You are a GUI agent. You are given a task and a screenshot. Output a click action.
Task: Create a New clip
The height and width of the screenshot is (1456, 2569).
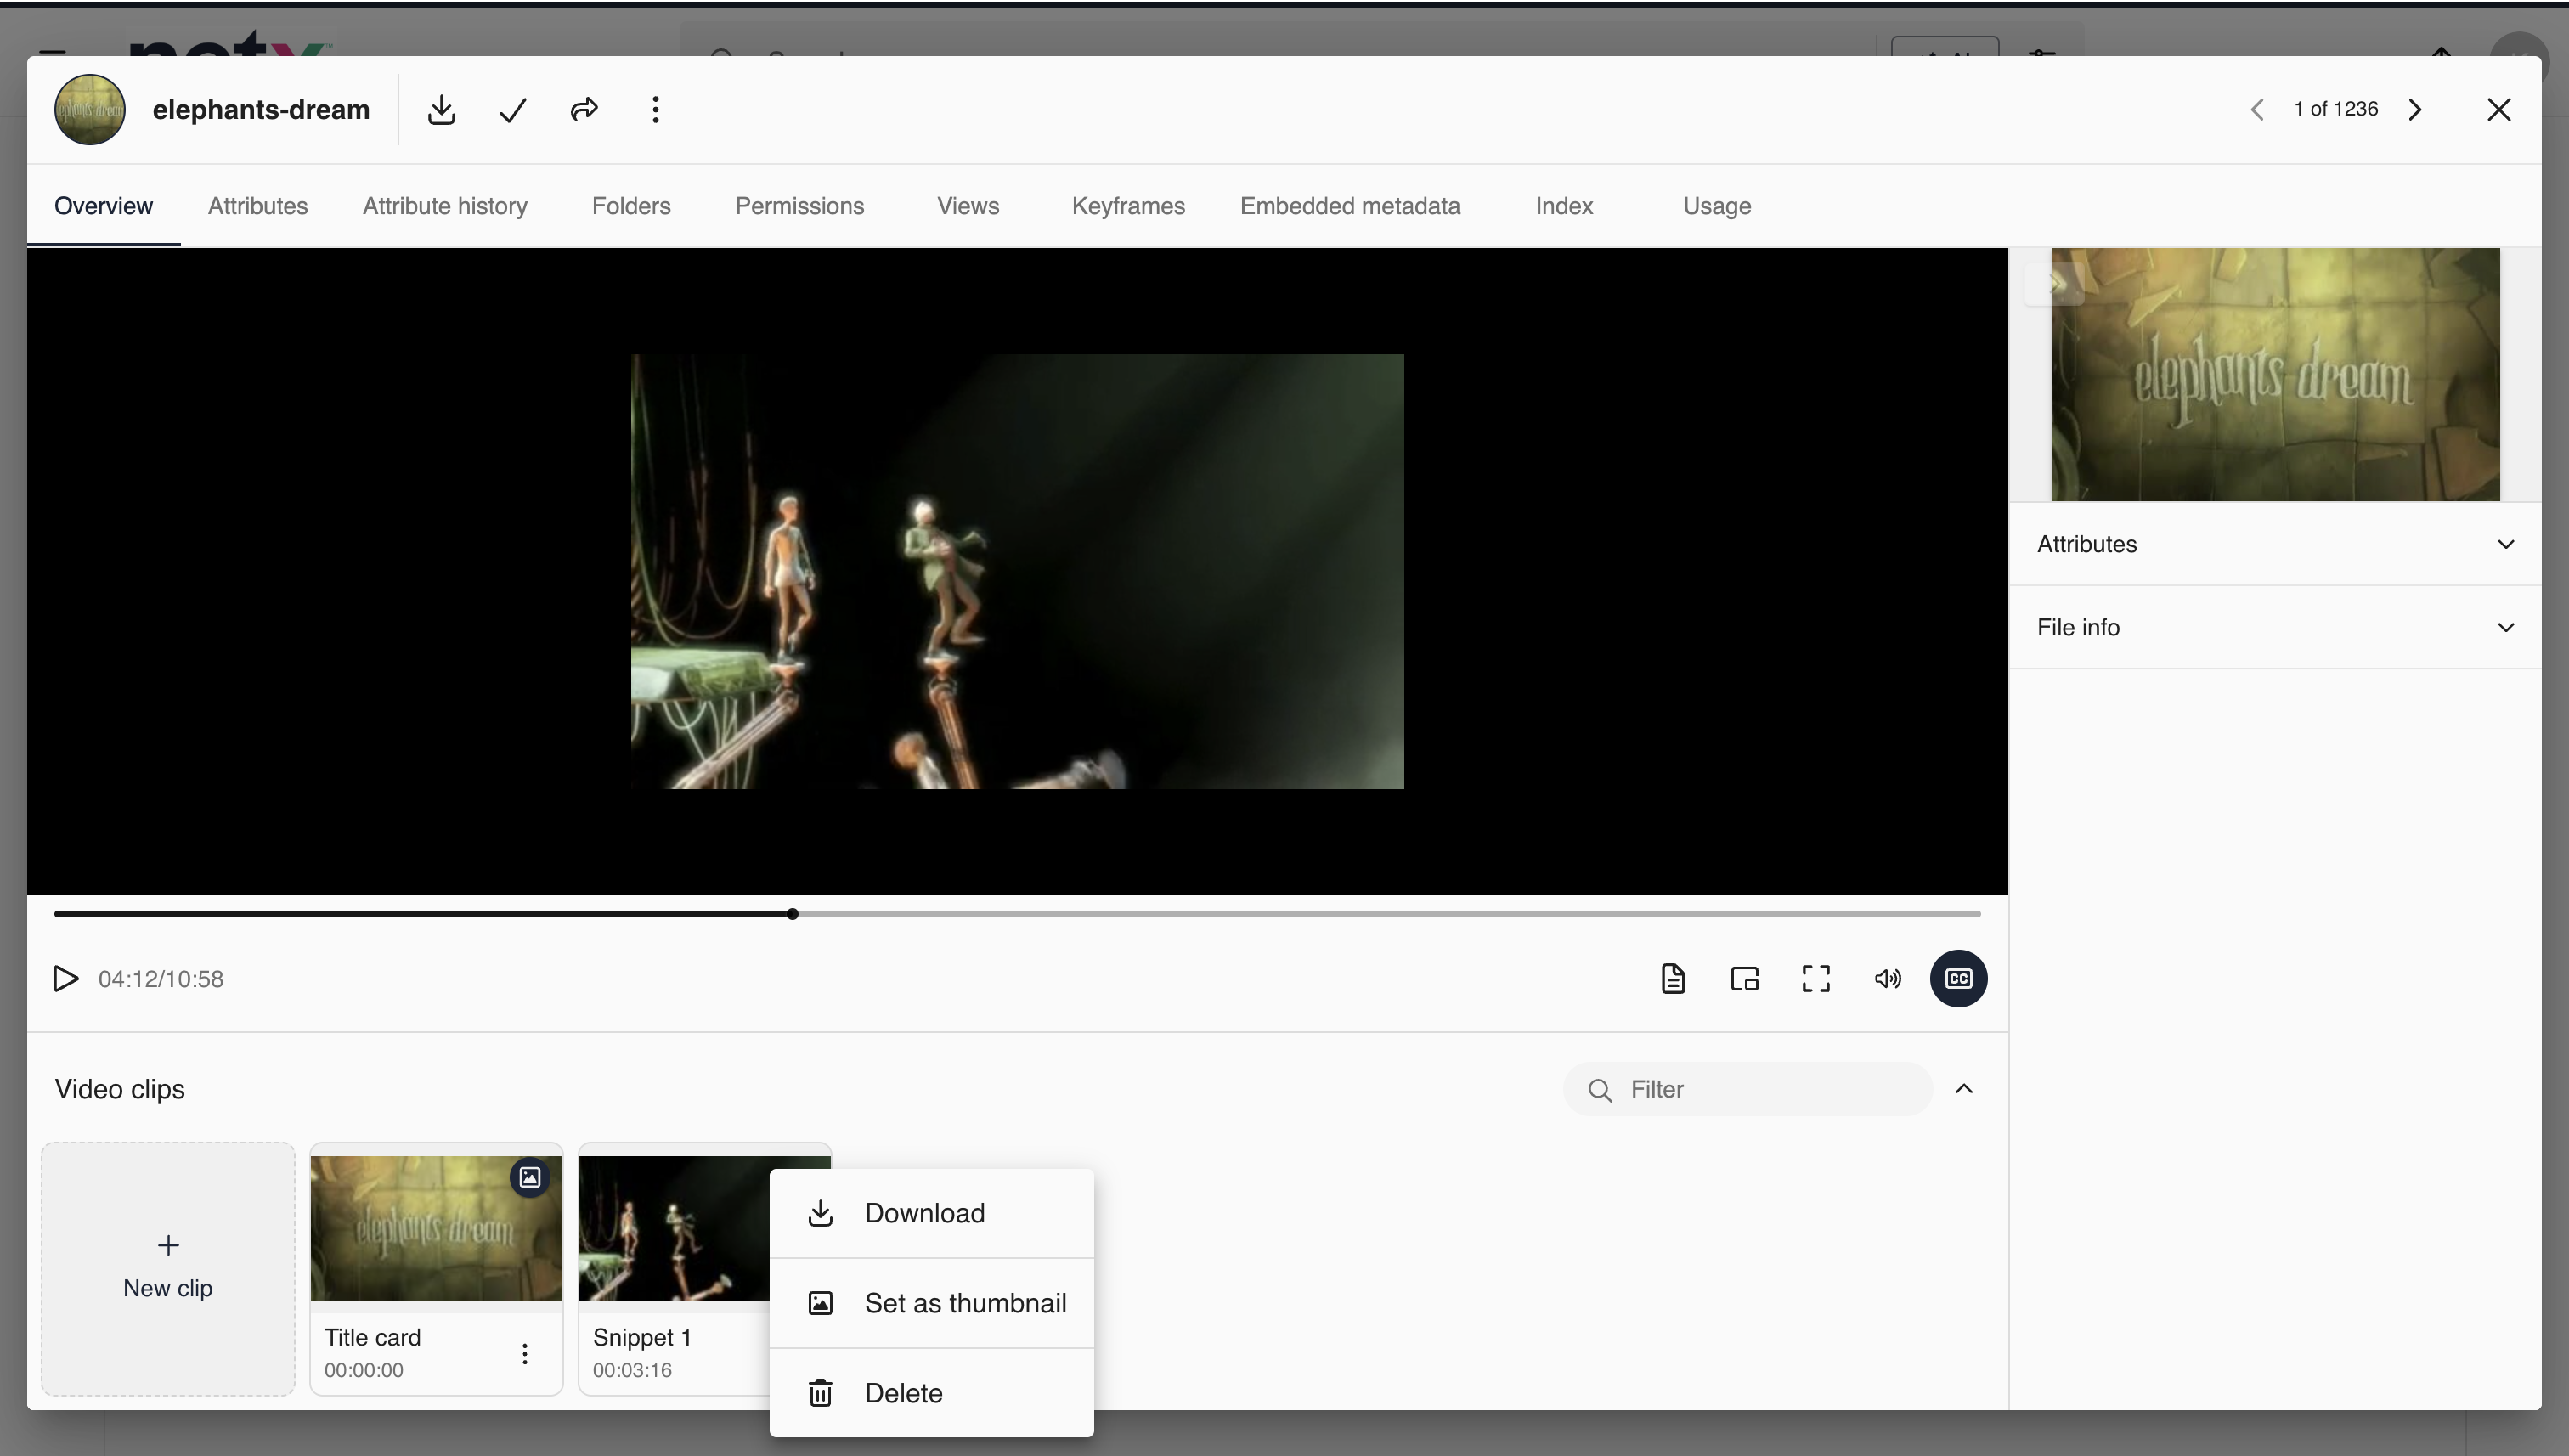pos(168,1269)
